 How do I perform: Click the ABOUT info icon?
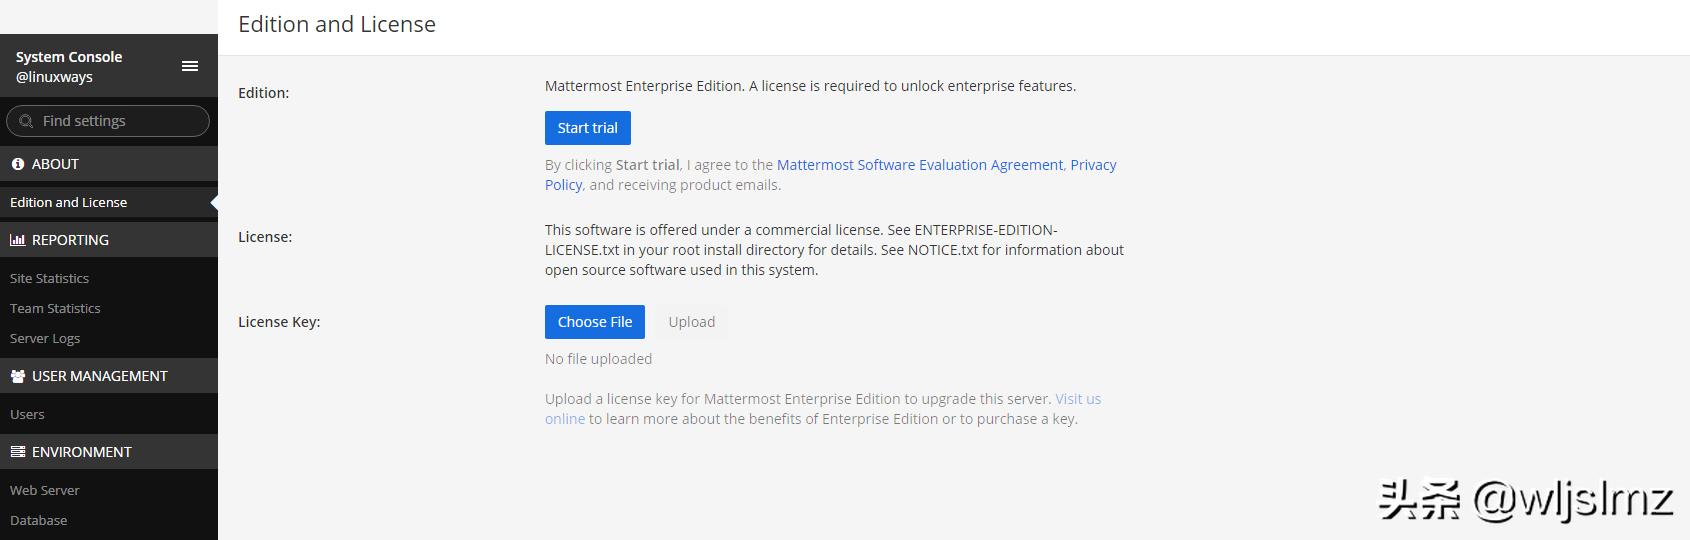pos(18,164)
